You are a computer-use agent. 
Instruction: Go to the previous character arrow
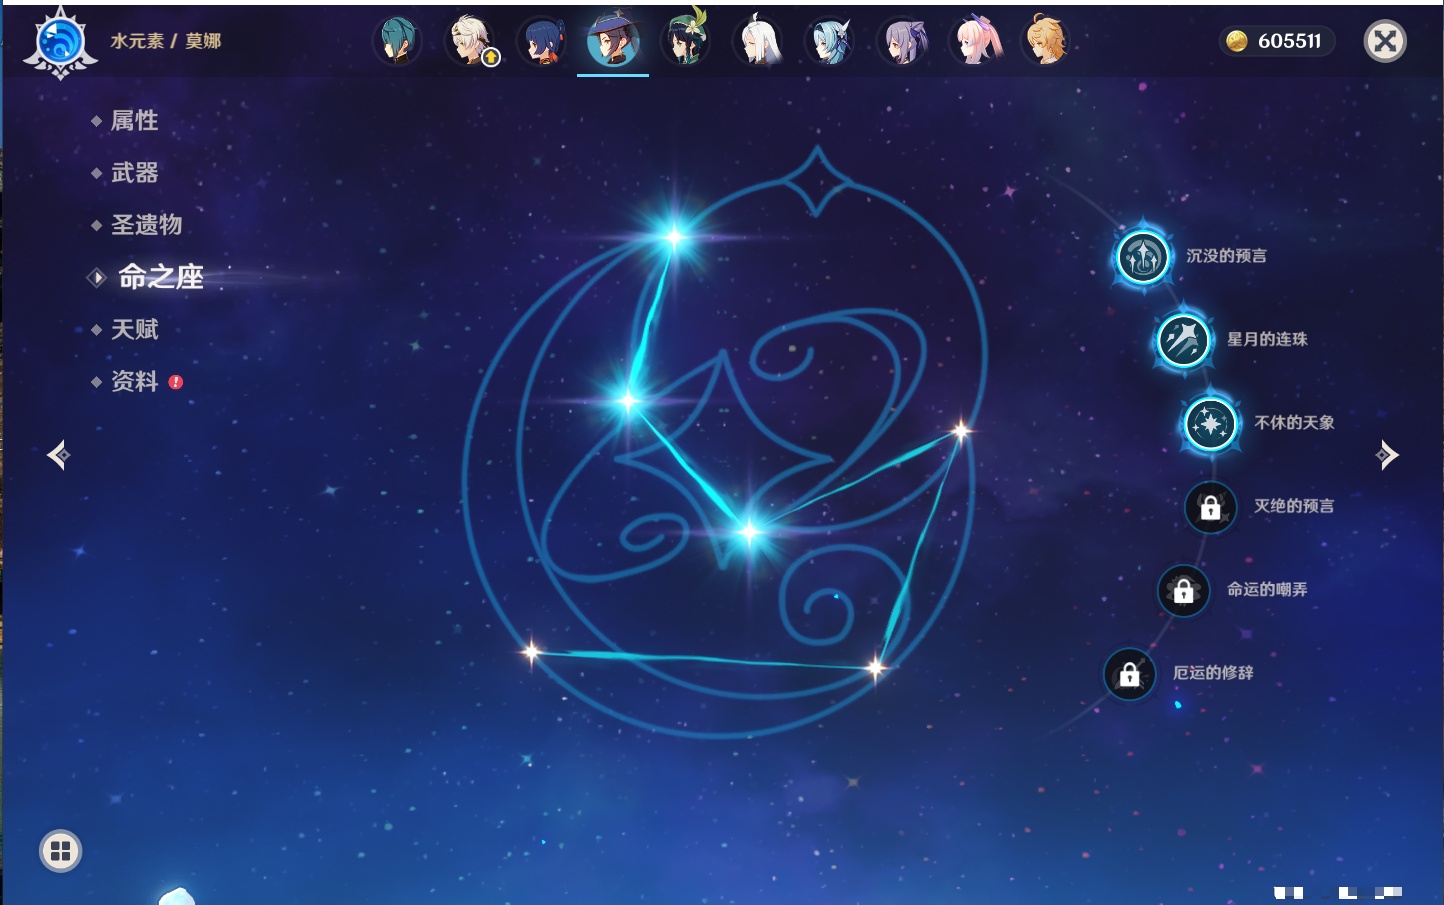[59, 455]
